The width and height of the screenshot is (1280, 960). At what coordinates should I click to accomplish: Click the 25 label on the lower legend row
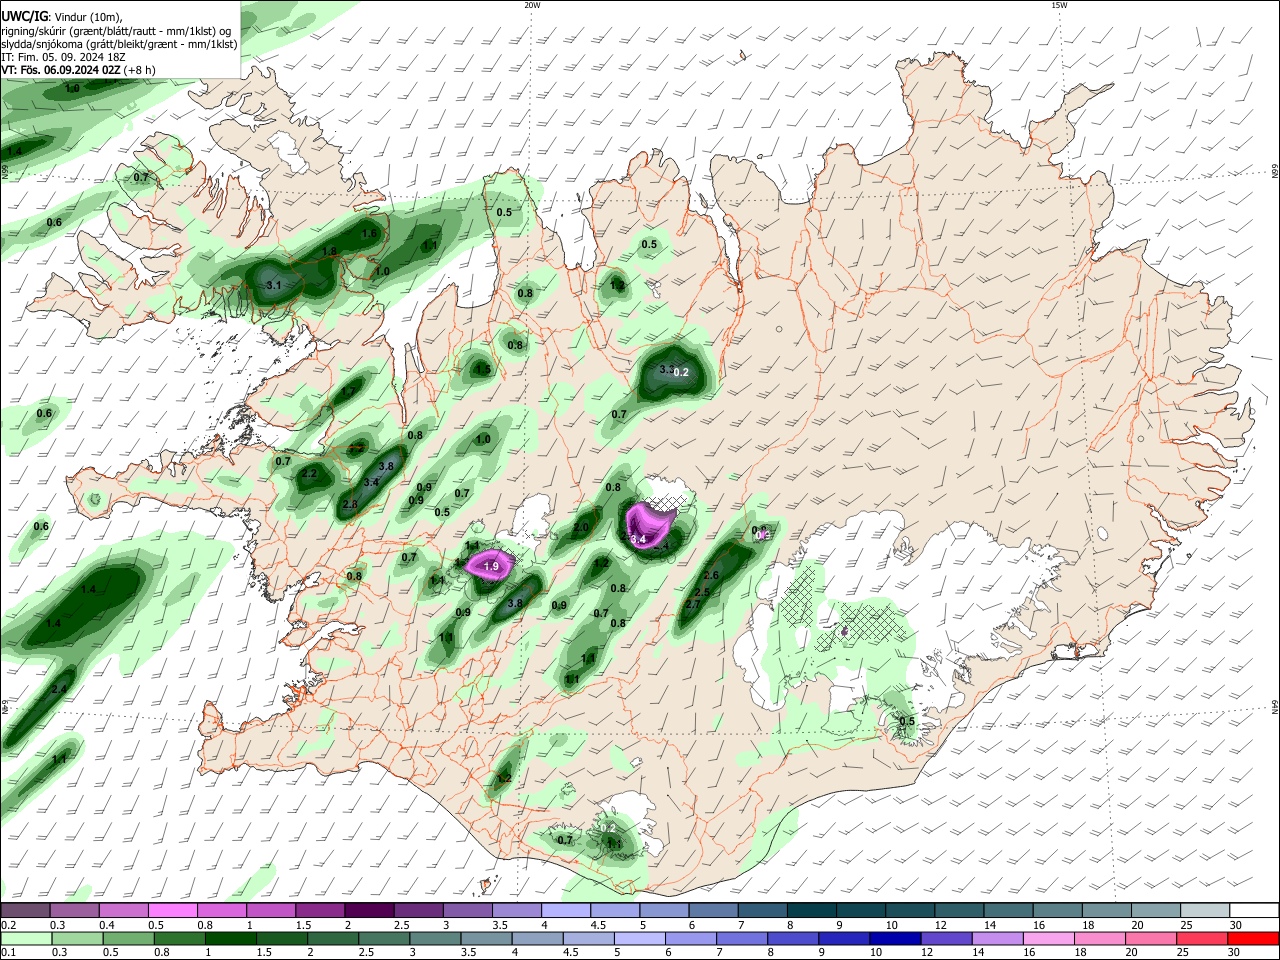coord(1185,952)
